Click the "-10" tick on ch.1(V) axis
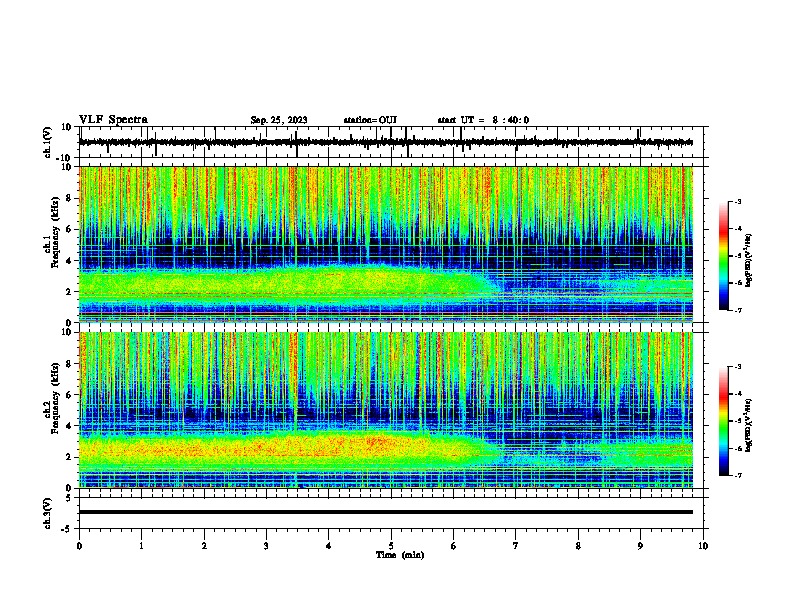Image resolution: width=792 pixels, height=612 pixels. [x=64, y=158]
